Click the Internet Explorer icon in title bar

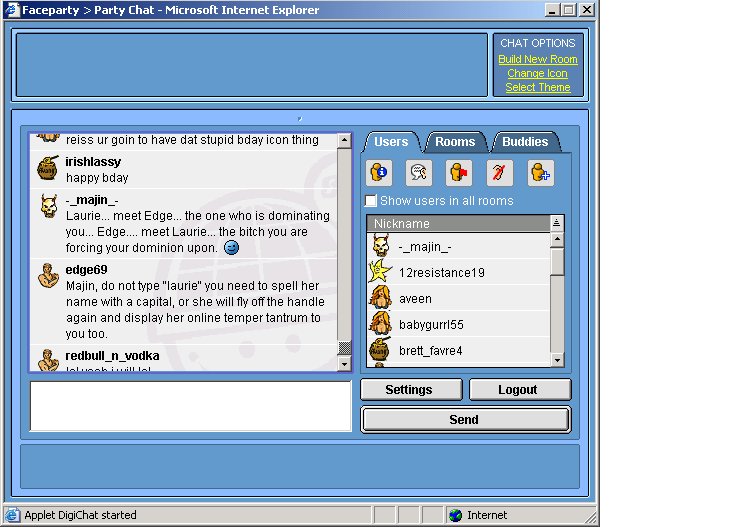point(12,10)
